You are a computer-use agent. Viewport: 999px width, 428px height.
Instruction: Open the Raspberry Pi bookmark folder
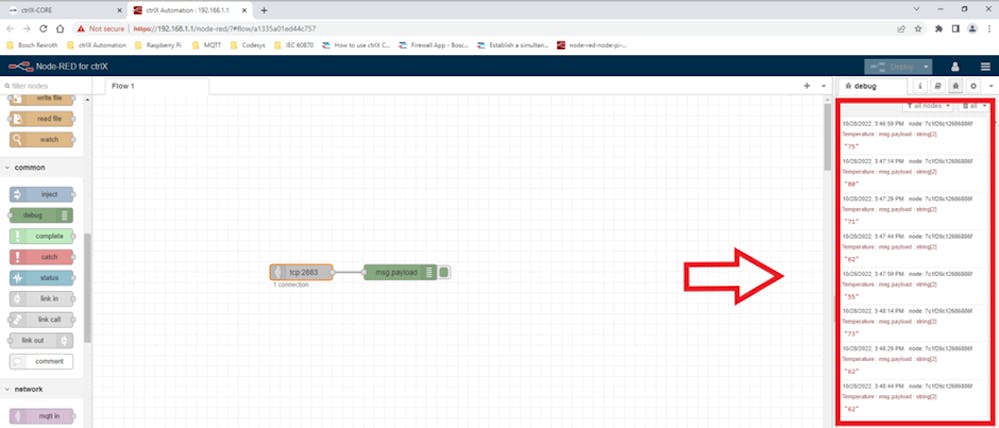tap(158, 45)
